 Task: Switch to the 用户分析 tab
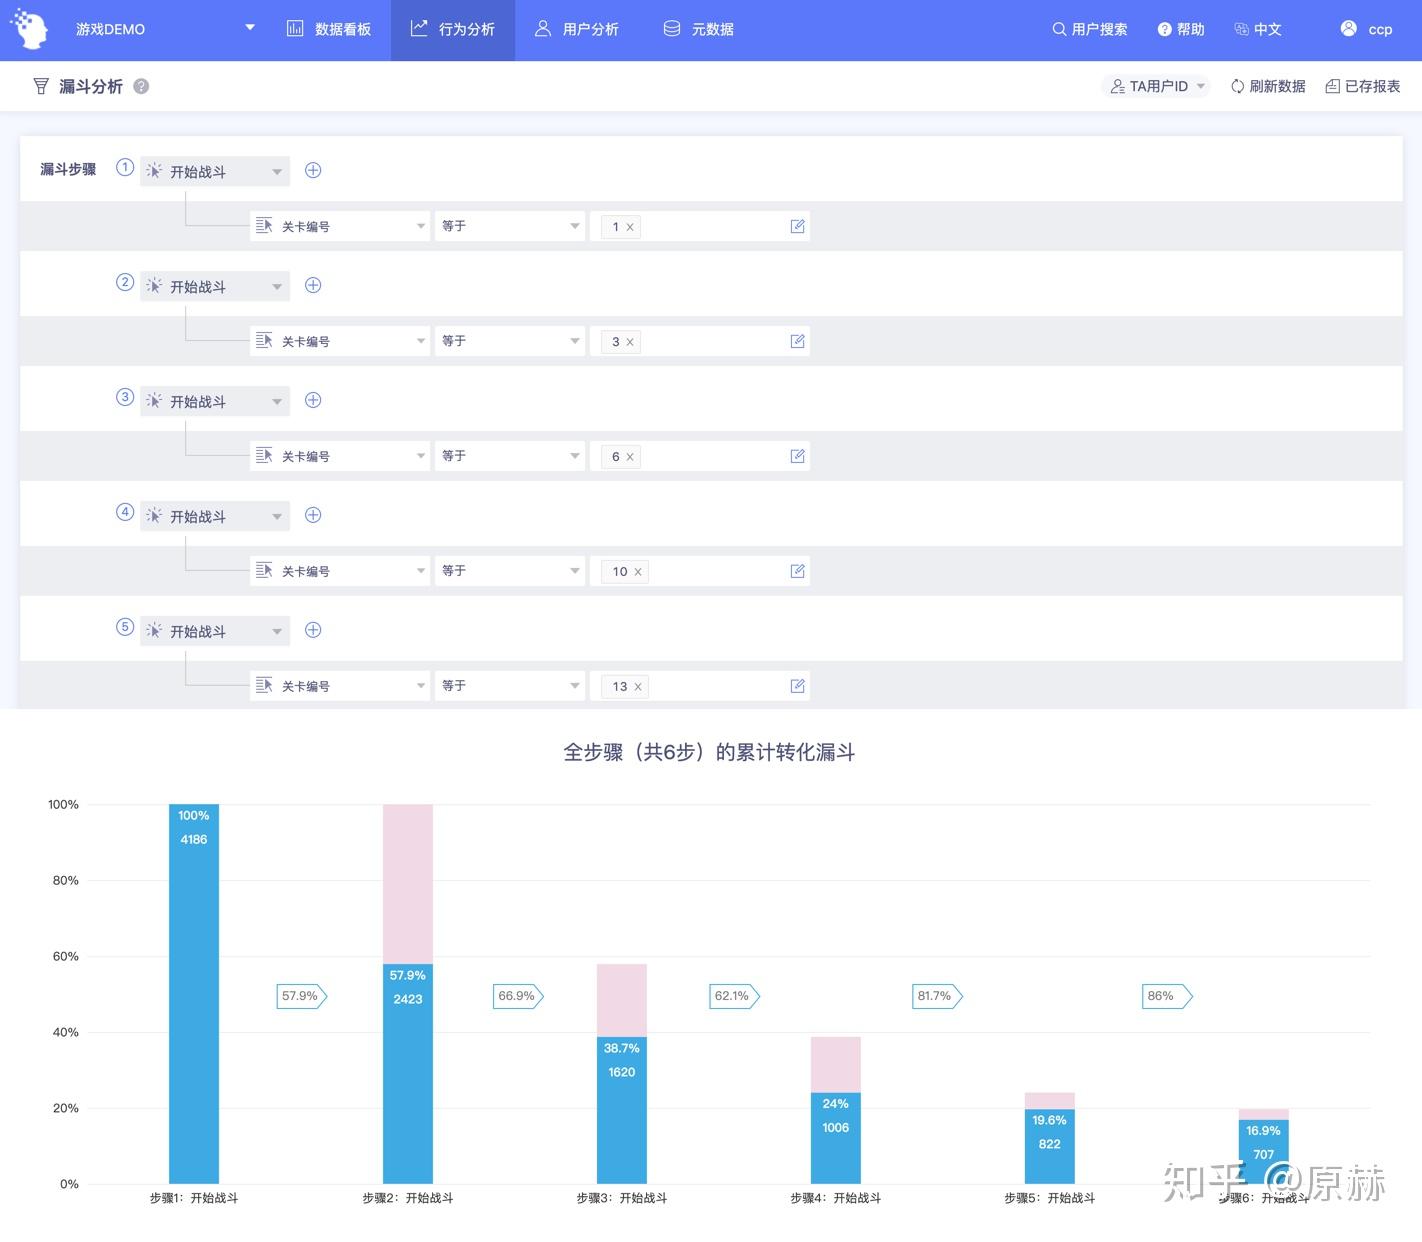point(578,29)
